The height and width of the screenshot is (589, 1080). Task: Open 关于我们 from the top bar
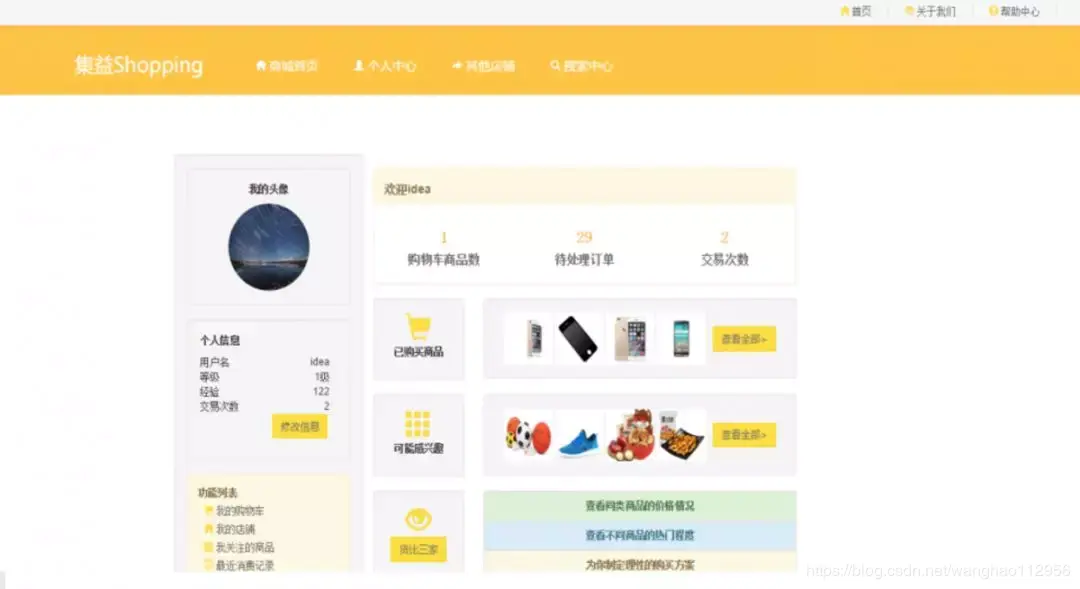click(930, 11)
